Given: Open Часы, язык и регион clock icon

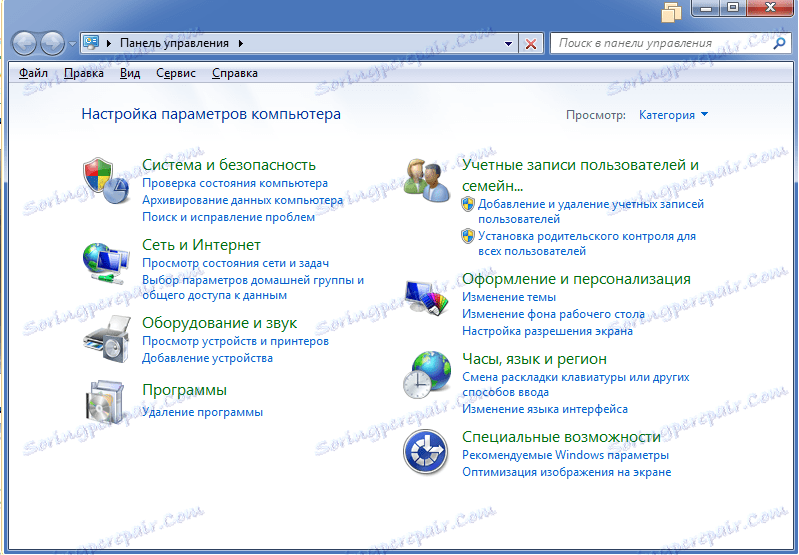Looking at the screenshot, I should (427, 375).
